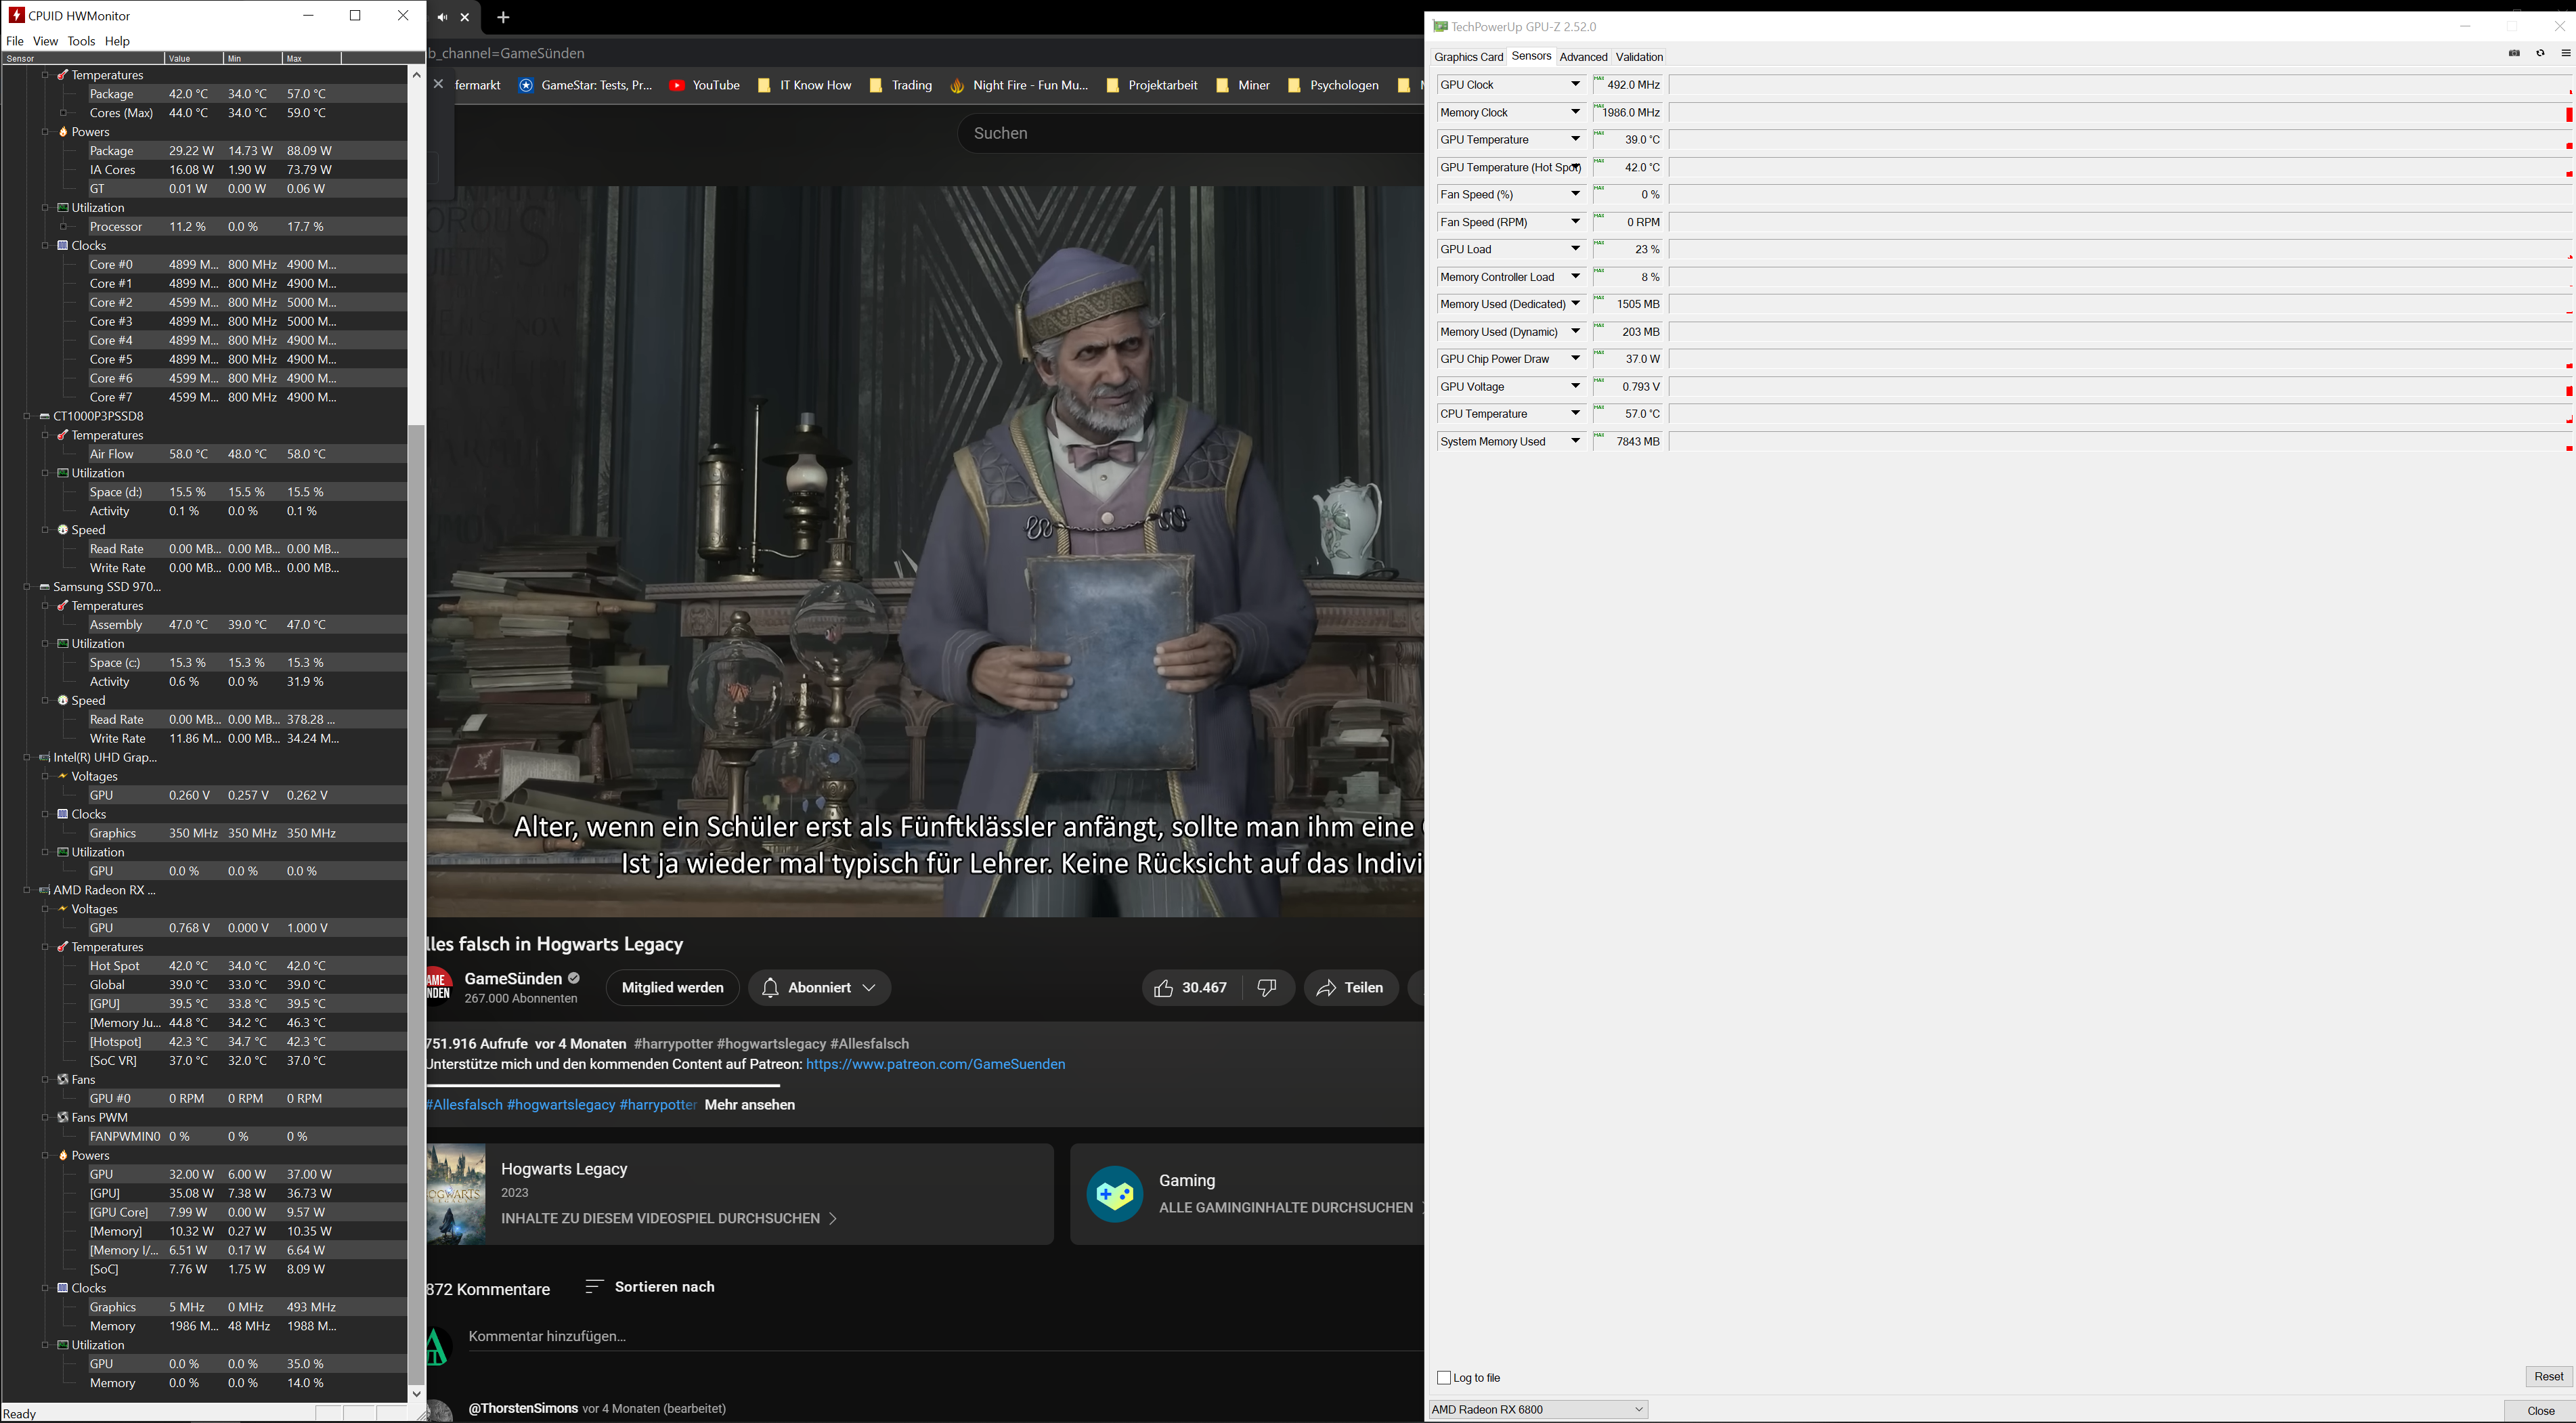Click the Gaming category controller icon
Viewport: 2576px width, 1423px height.
[1115, 1194]
